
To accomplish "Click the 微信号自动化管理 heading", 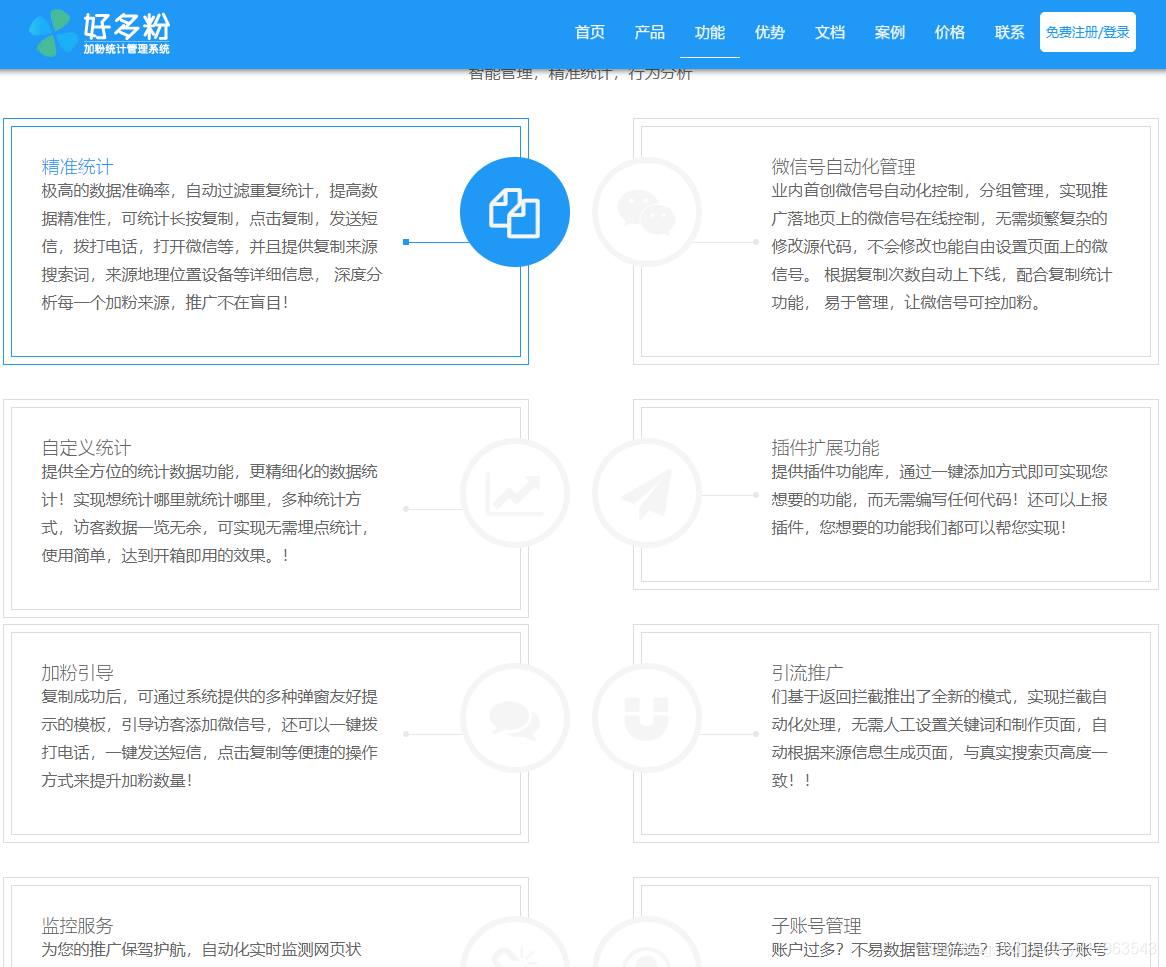I will pos(843,167).
